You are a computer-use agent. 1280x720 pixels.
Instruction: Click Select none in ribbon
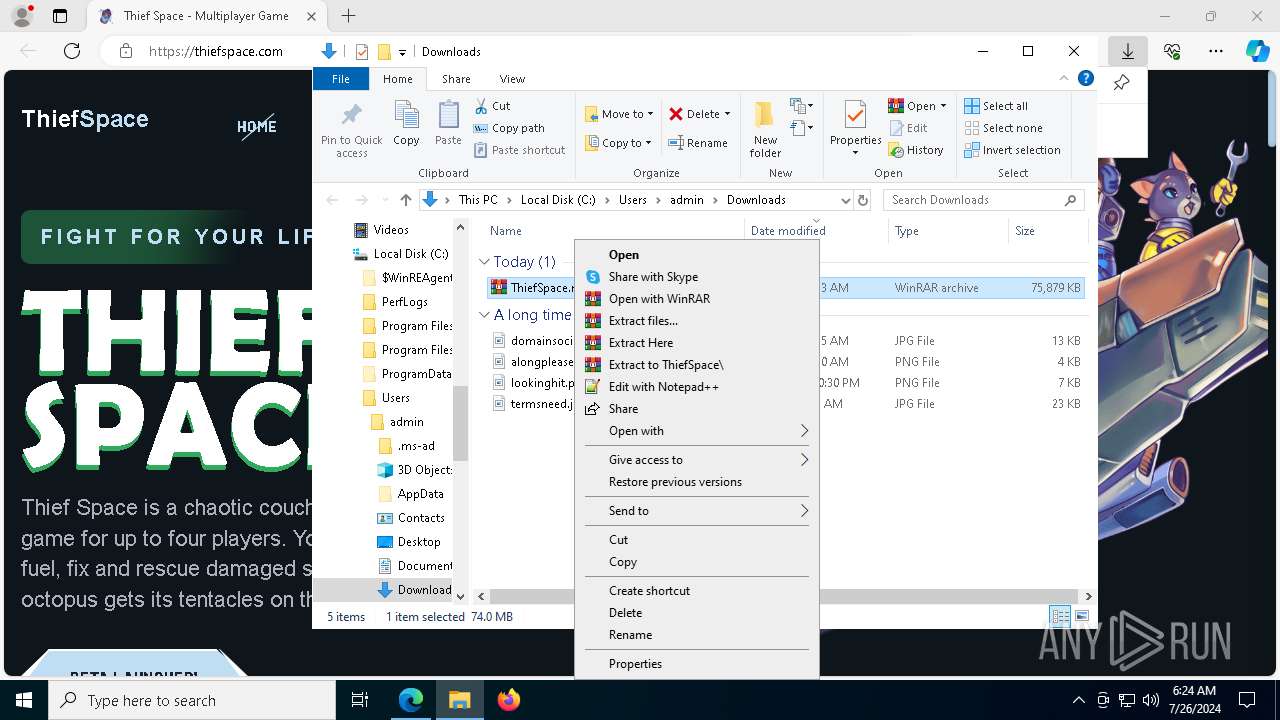(1003, 128)
